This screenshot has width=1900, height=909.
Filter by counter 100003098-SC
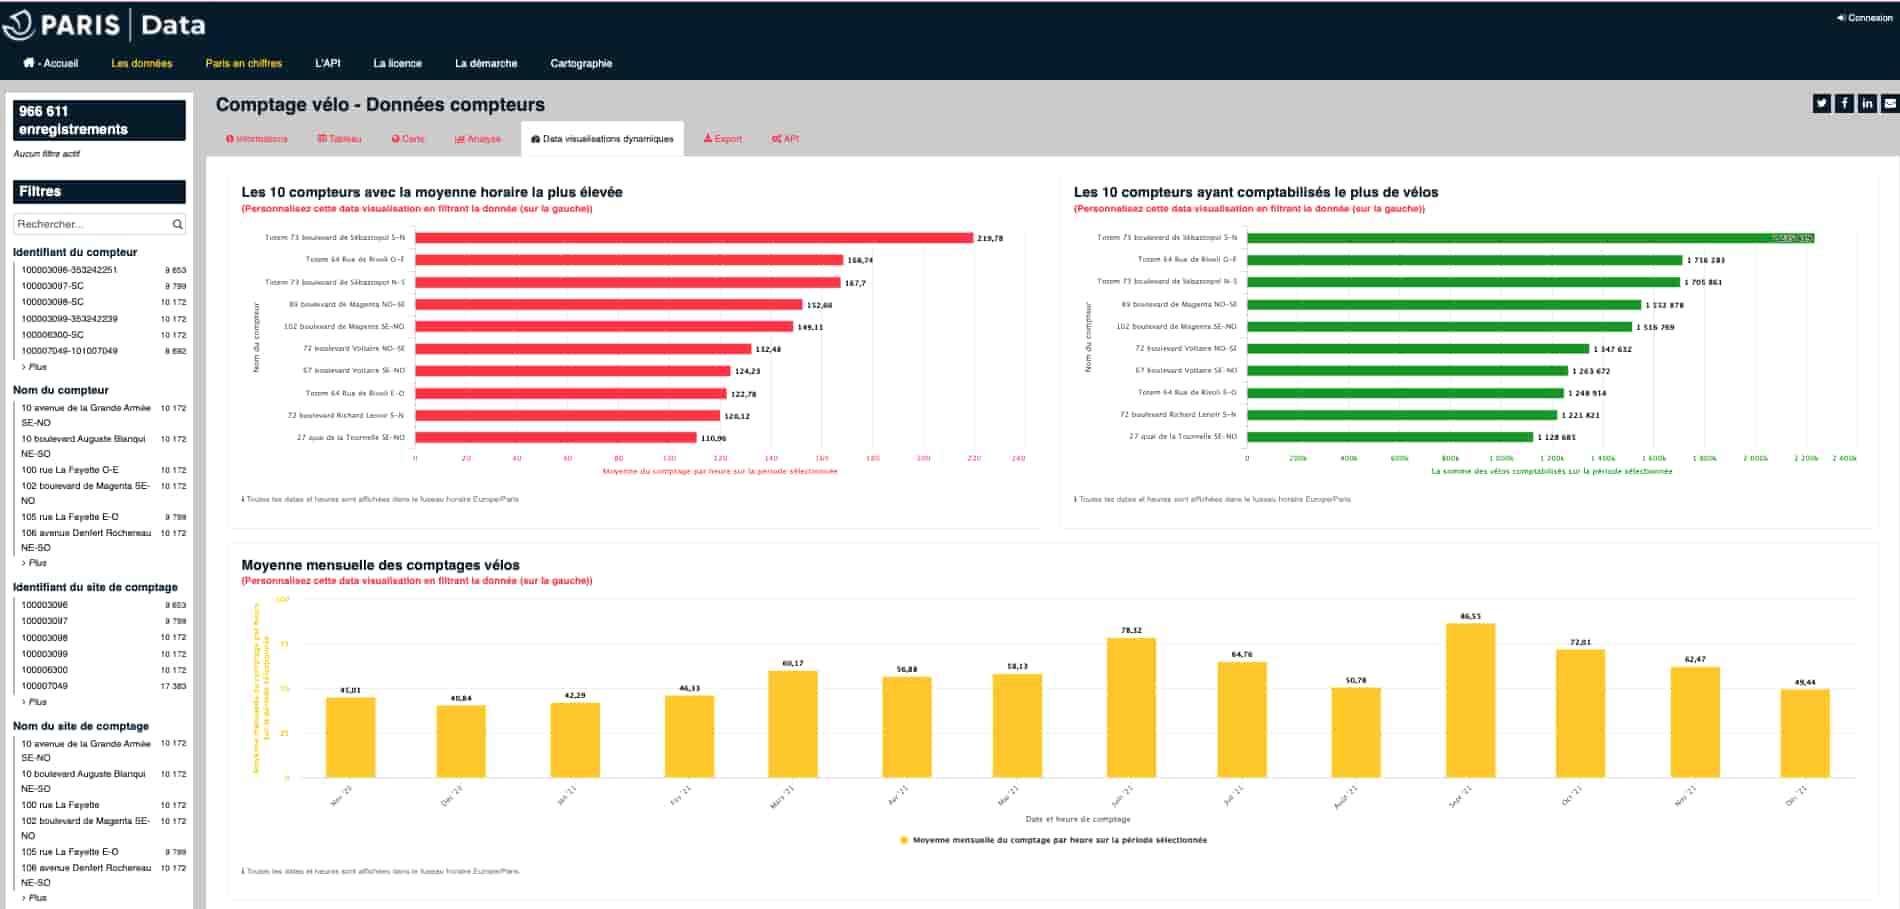tap(53, 302)
